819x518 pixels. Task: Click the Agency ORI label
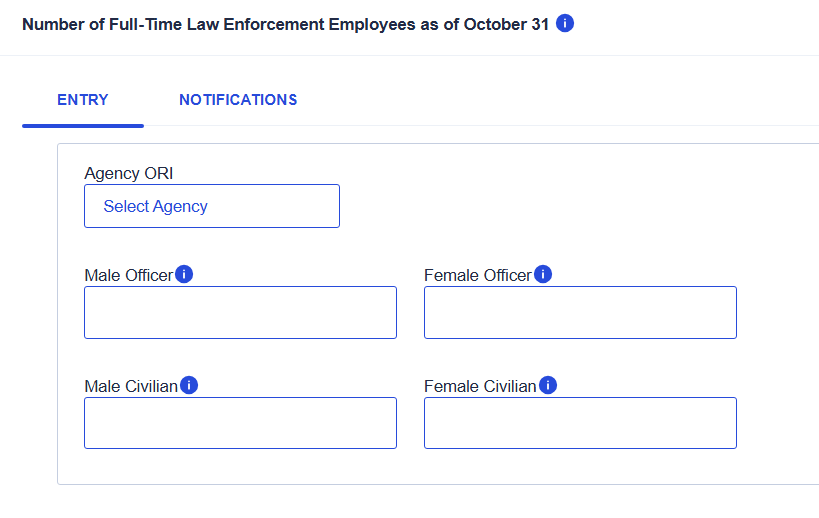point(129,174)
